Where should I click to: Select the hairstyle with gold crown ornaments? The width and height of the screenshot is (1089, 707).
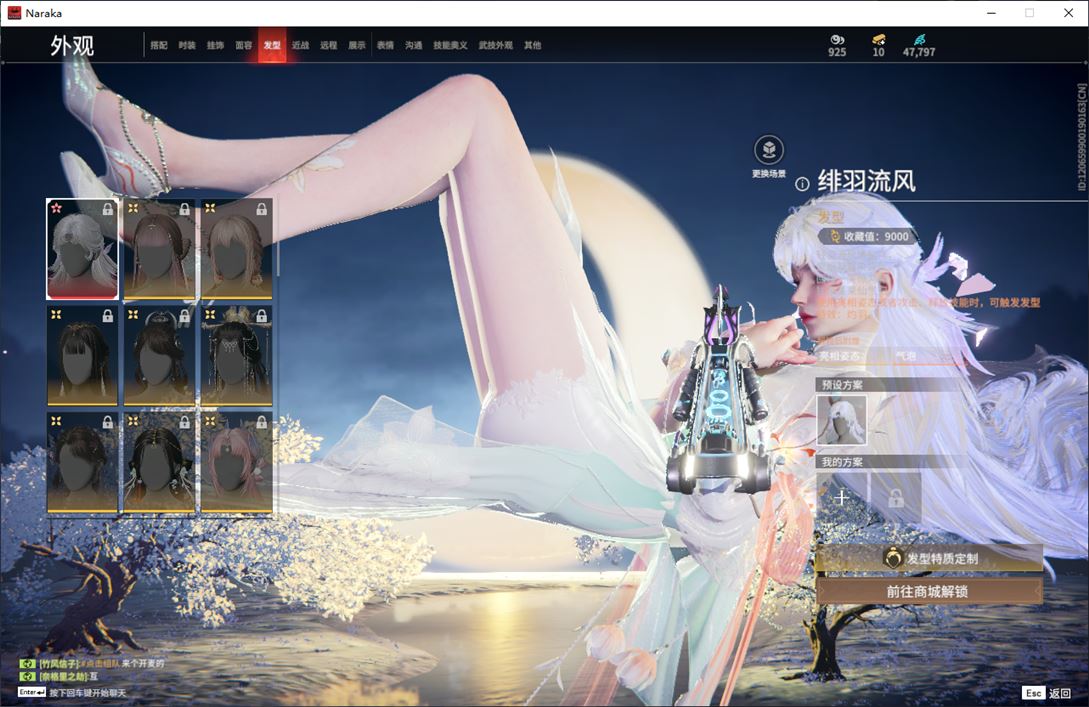tap(236, 356)
